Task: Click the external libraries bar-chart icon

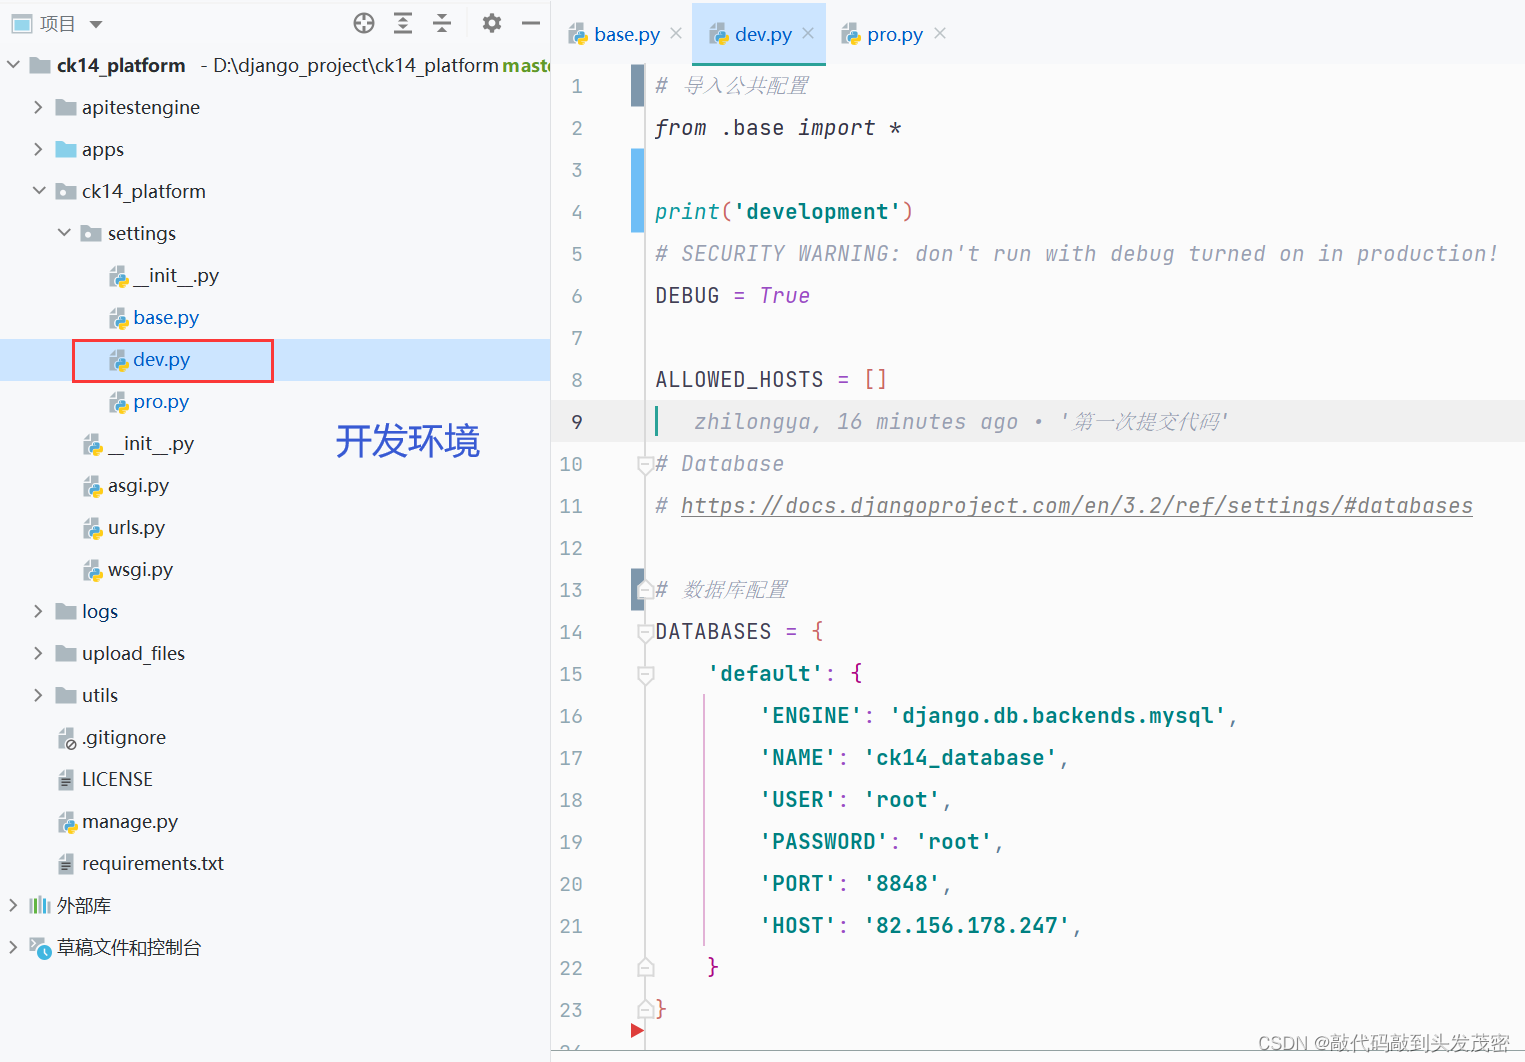Action: pyautogui.click(x=40, y=905)
